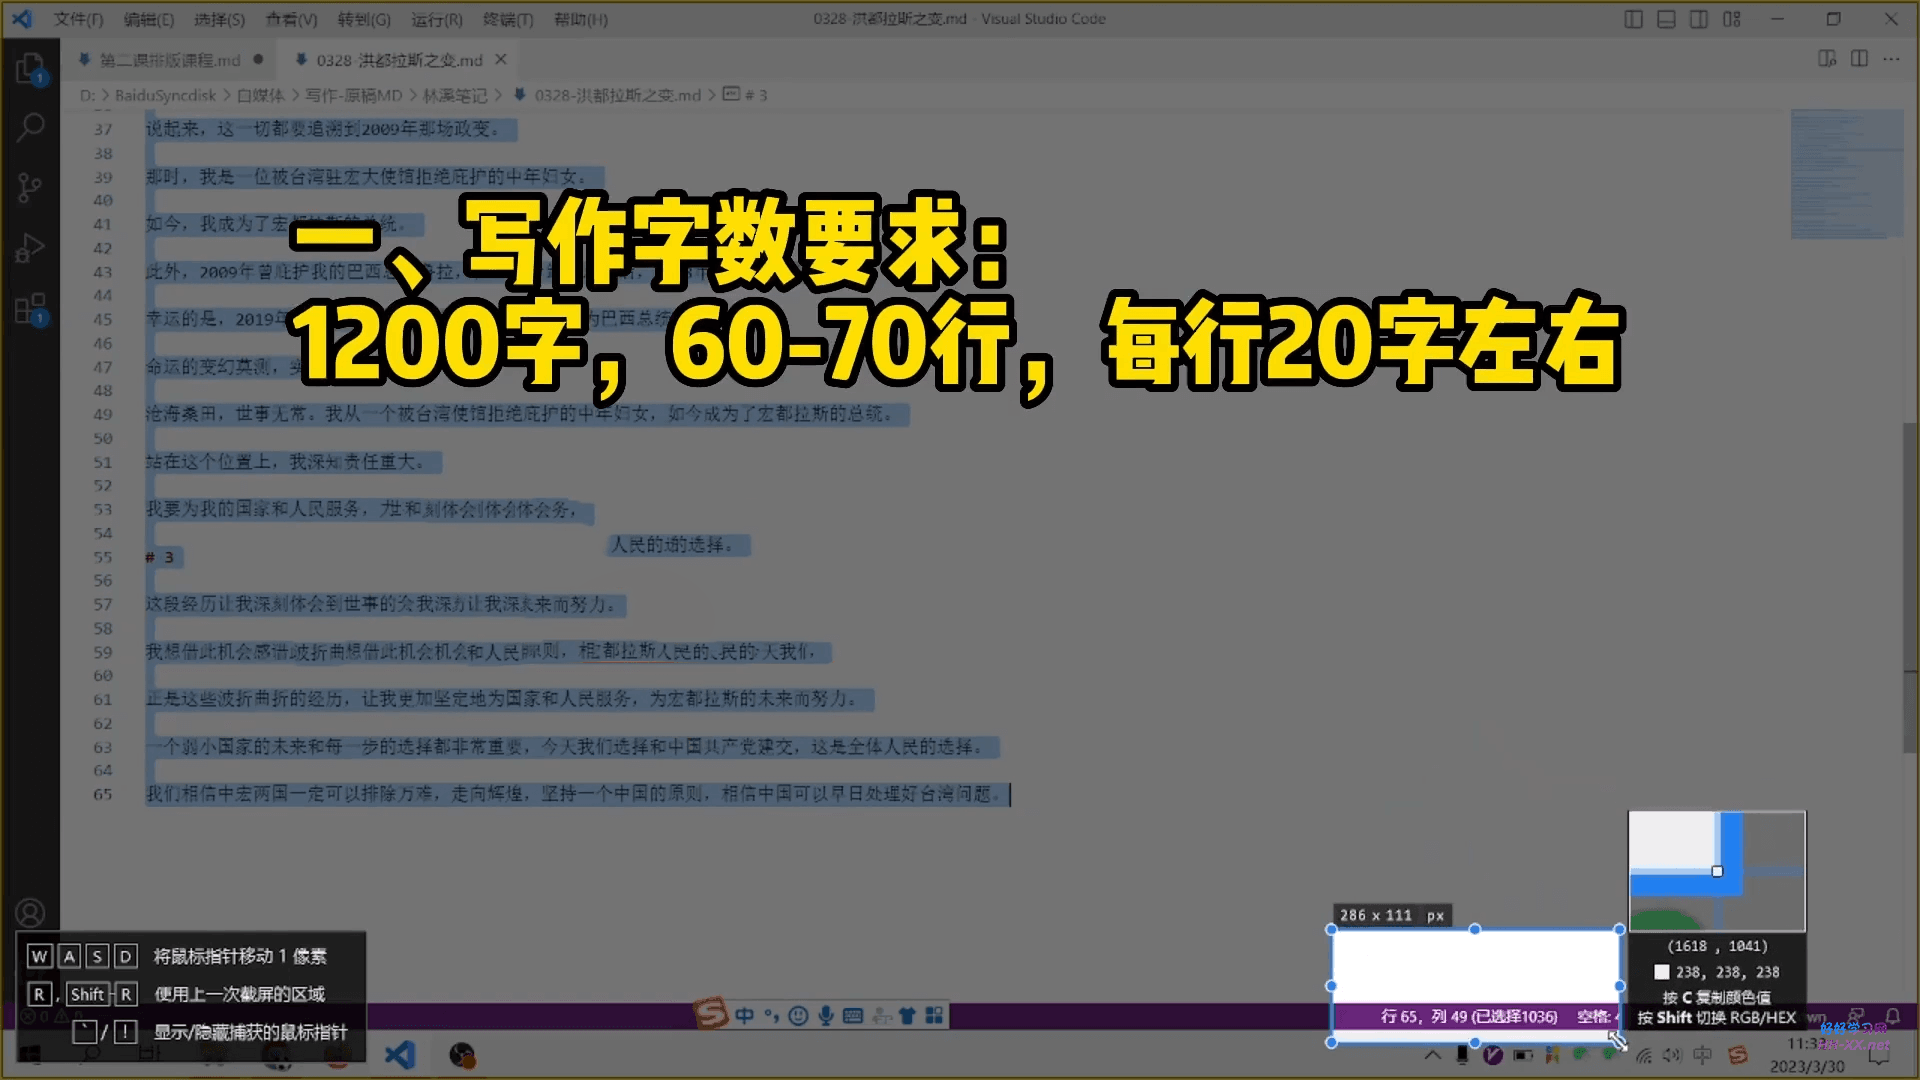Open the 选择(S) menu
This screenshot has width=1920, height=1080.
coord(219,19)
